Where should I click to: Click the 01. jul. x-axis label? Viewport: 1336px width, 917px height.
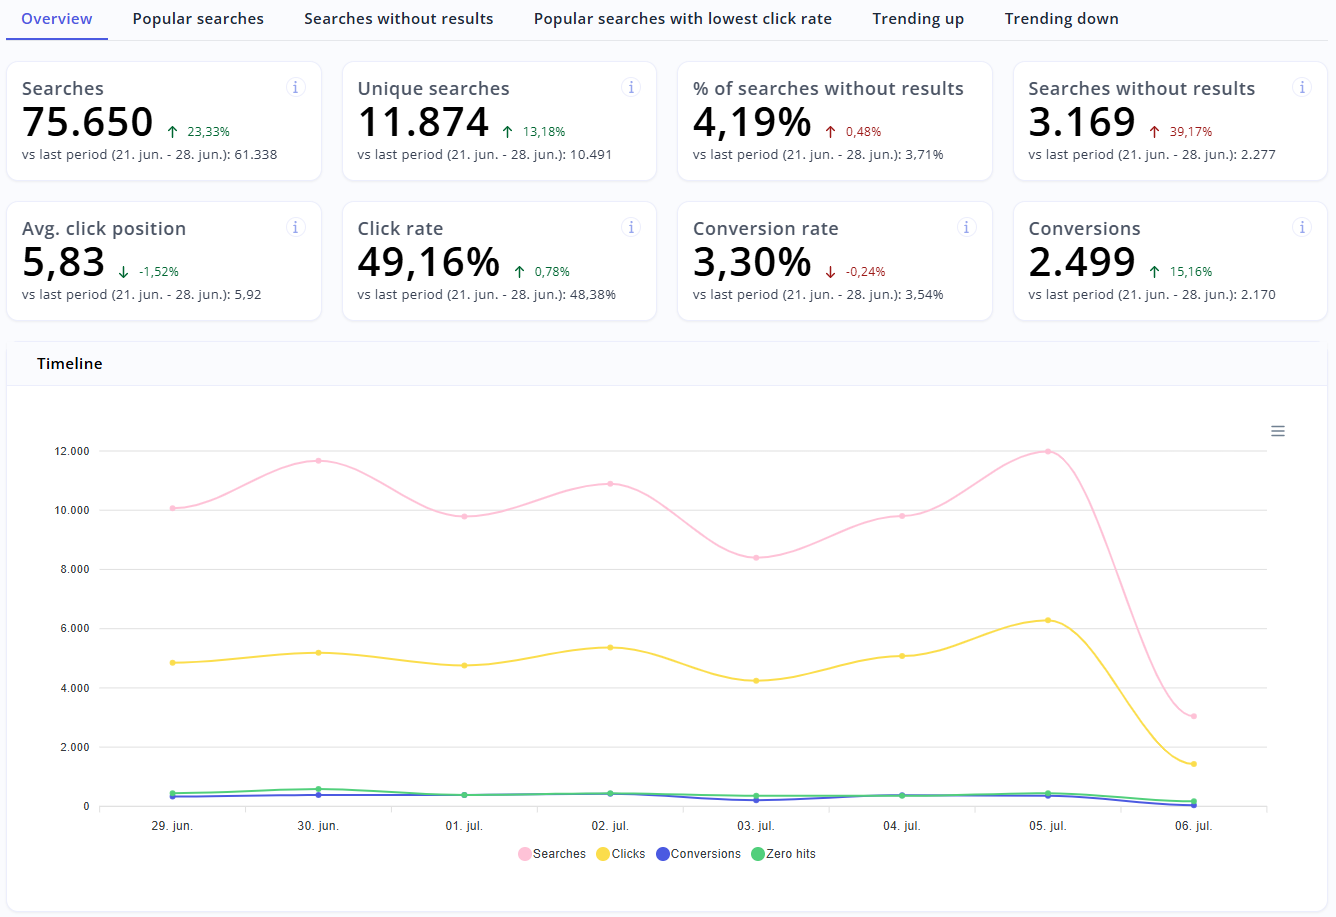464,826
